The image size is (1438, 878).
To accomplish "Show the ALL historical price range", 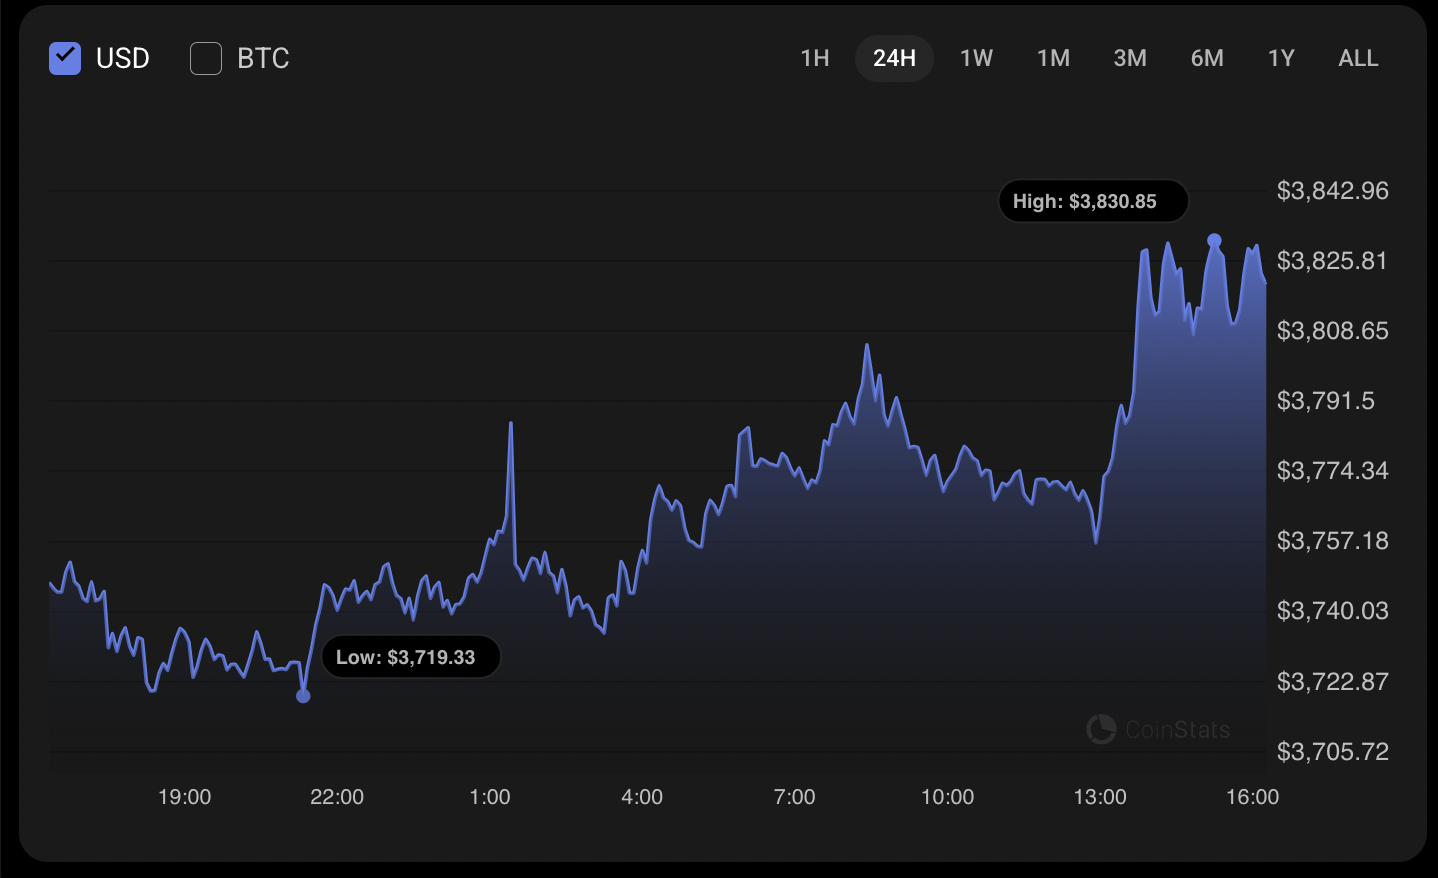I will [1358, 58].
